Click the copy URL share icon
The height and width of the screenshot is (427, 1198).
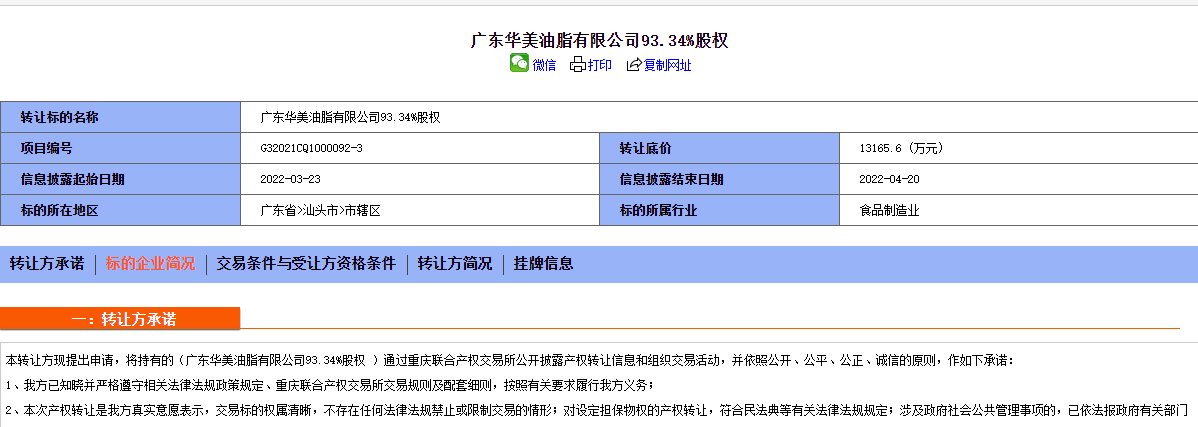click(x=633, y=66)
